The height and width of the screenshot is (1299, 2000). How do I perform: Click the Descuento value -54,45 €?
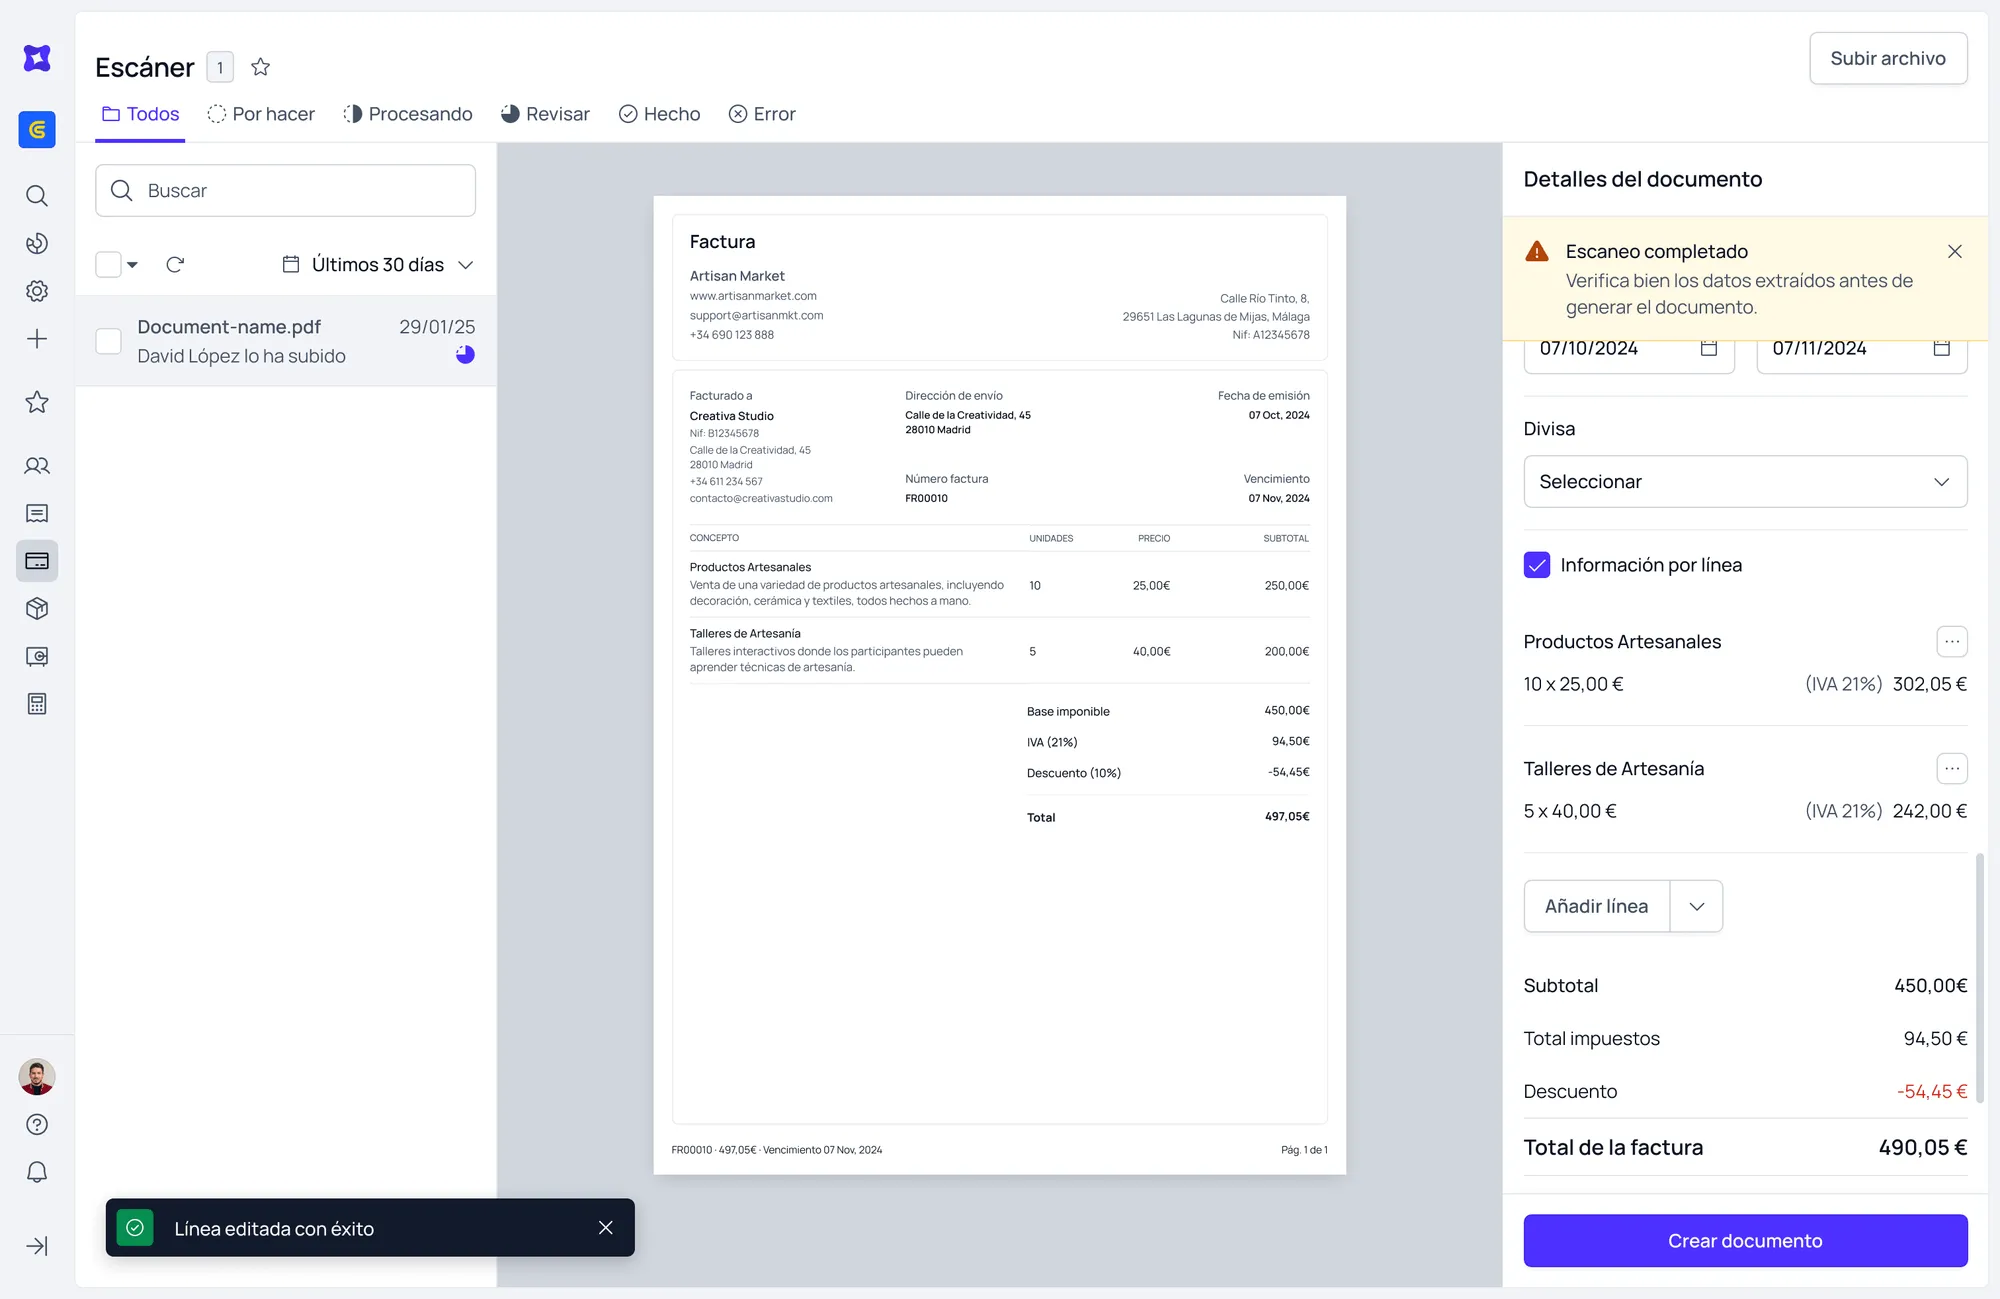point(1932,1092)
